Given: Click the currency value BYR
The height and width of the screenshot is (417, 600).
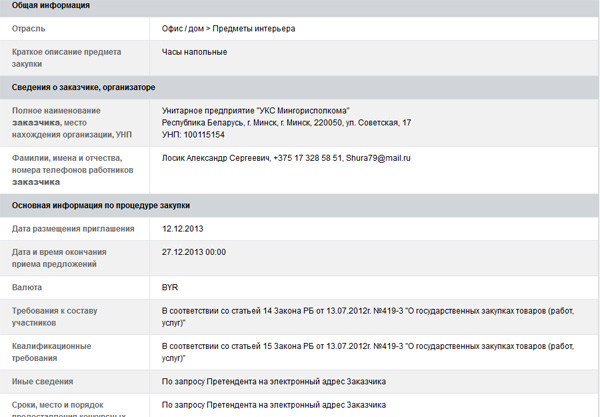Looking at the screenshot, I should tap(170, 287).
